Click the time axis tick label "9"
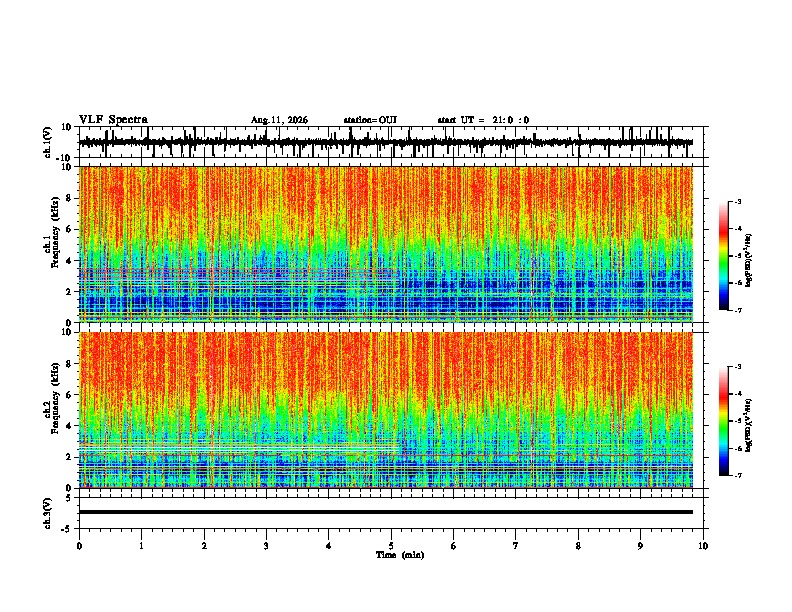Viewport: 792px width, 612px height. [x=640, y=546]
